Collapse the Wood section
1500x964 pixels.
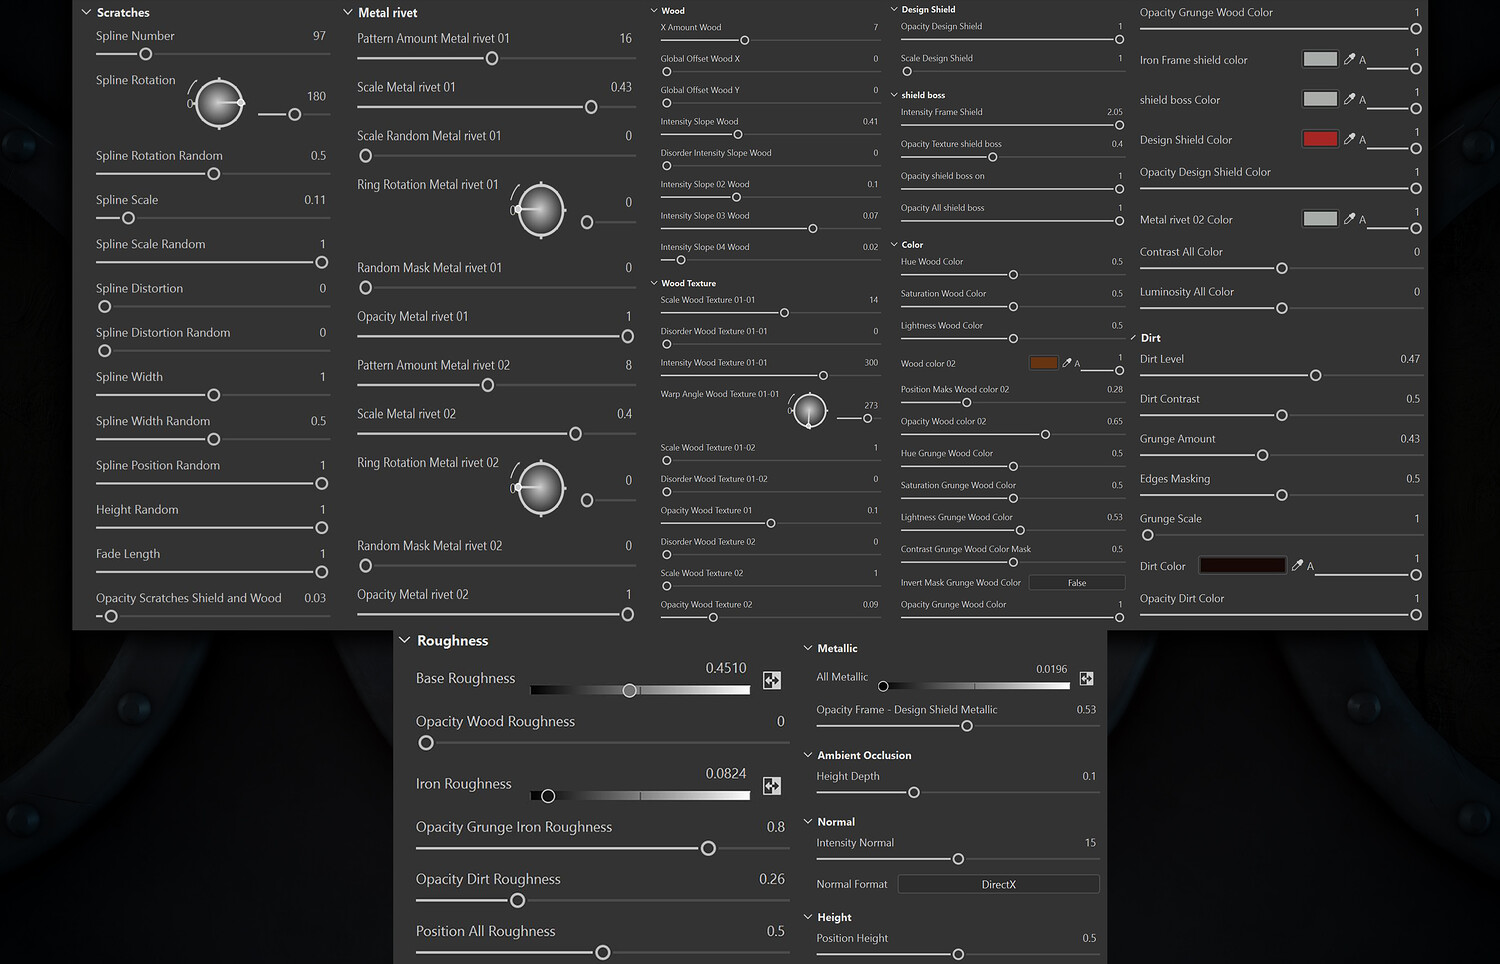pos(654,10)
